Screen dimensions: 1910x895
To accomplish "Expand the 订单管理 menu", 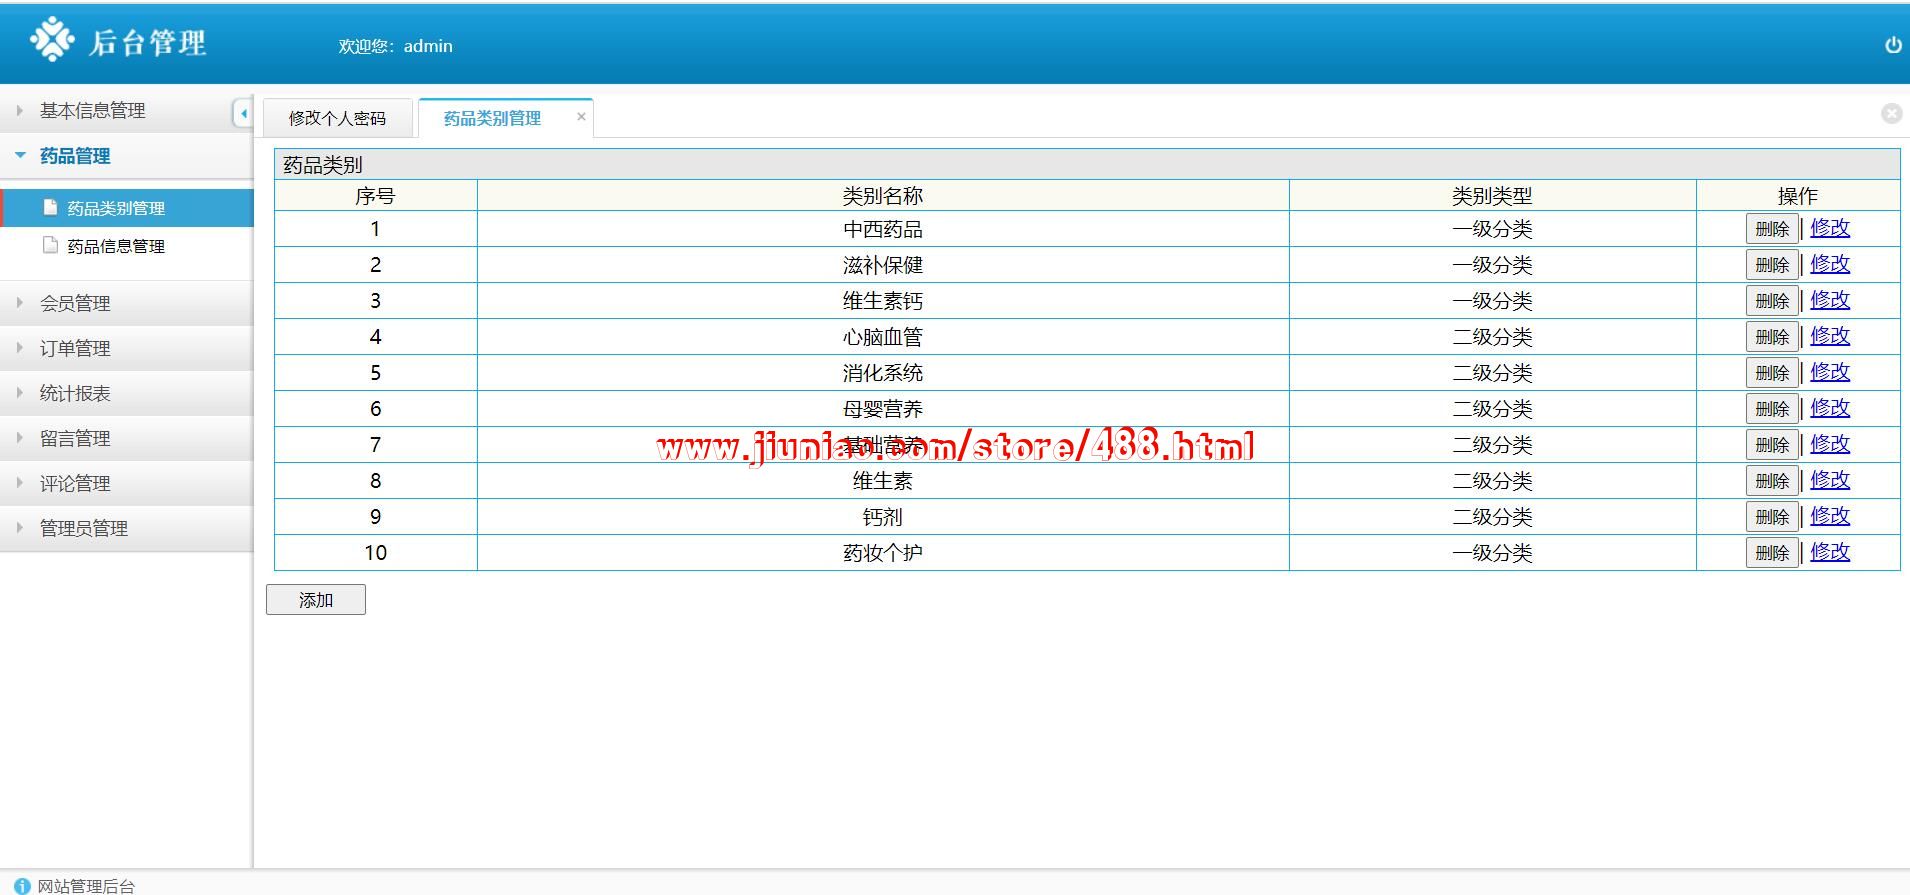I will (x=127, y=348).
